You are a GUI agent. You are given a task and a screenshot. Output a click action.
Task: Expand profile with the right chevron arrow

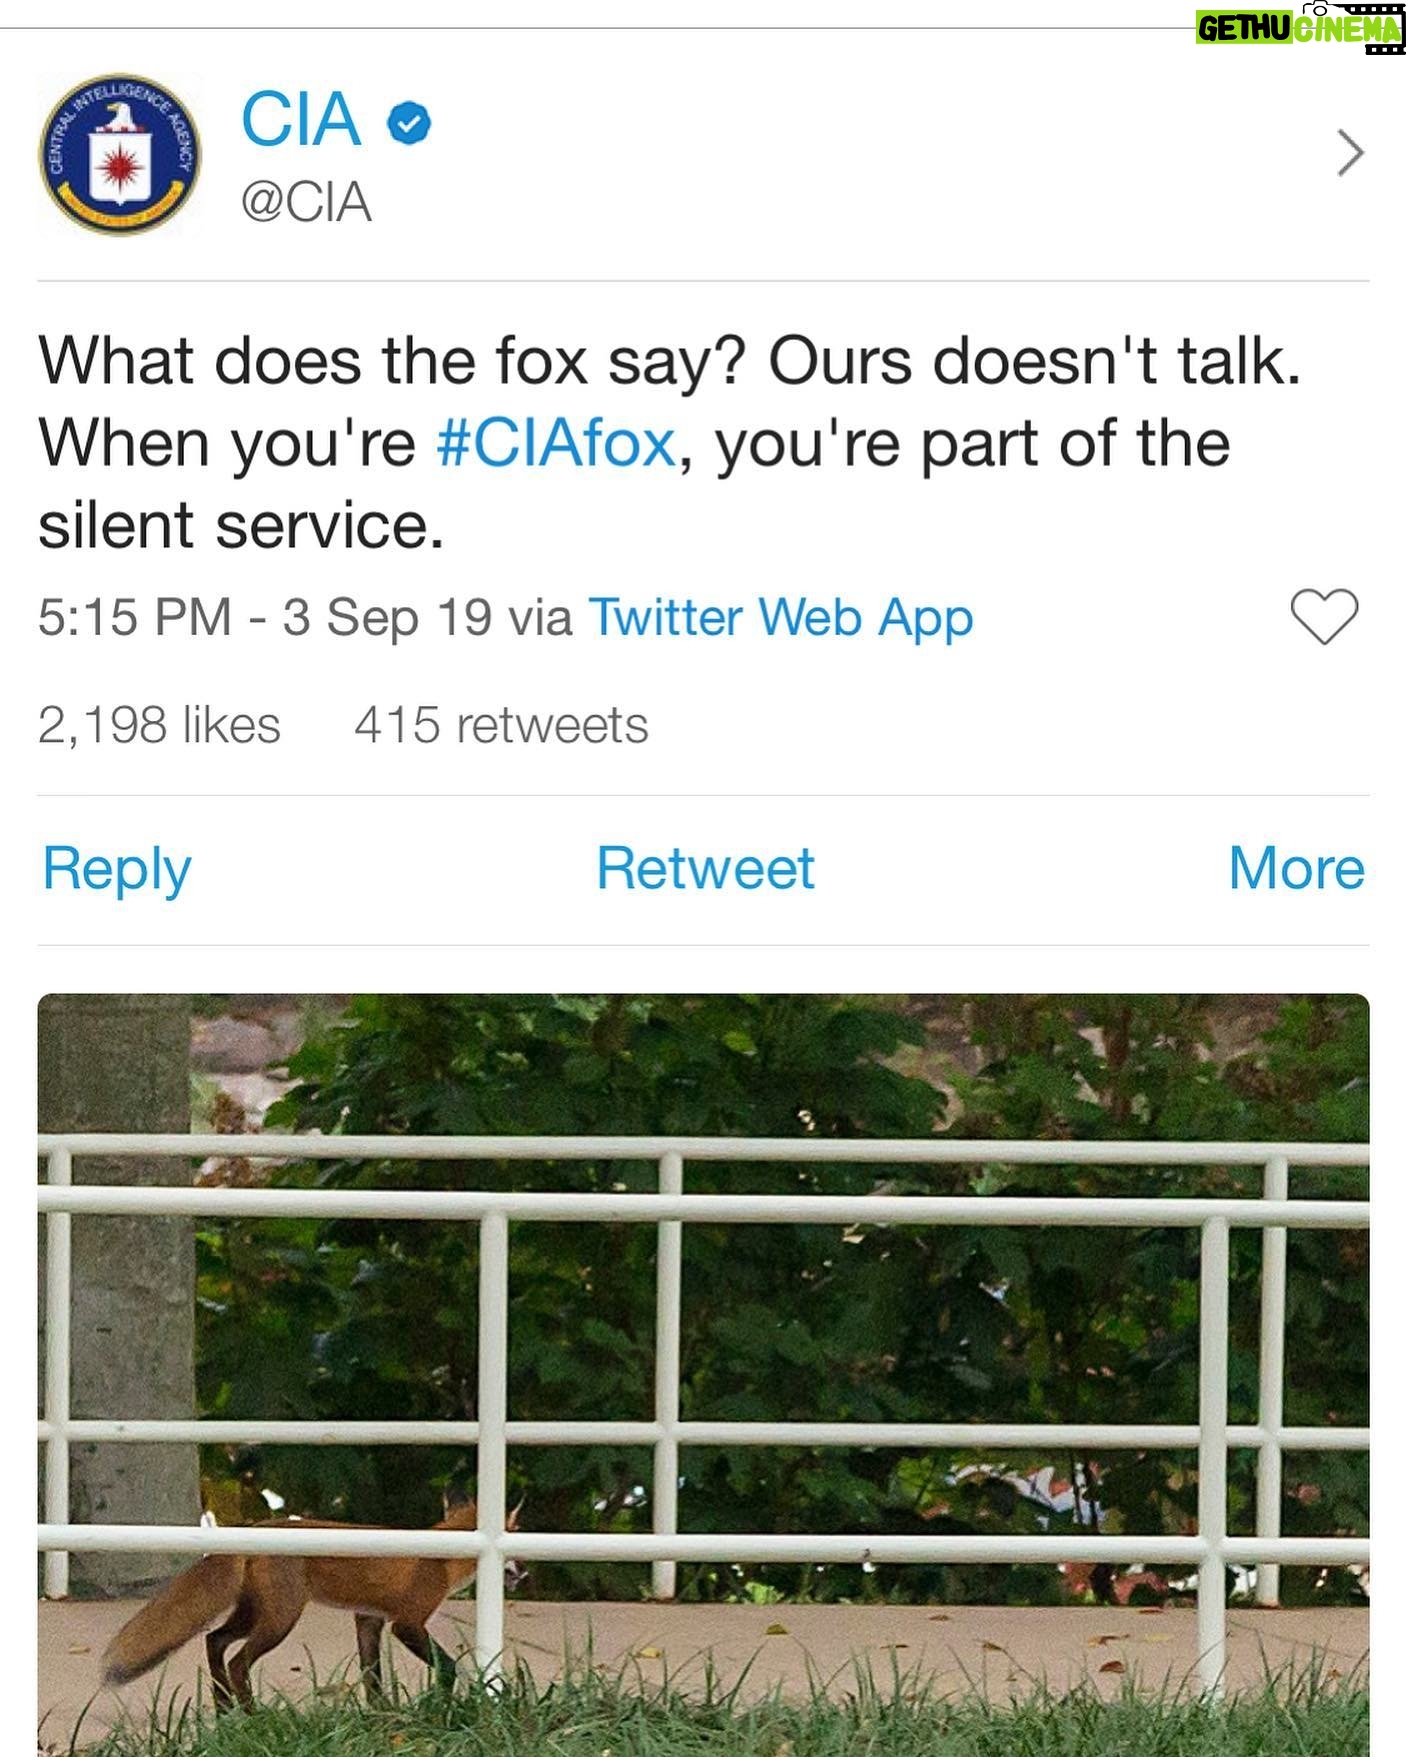(1350, 154)
